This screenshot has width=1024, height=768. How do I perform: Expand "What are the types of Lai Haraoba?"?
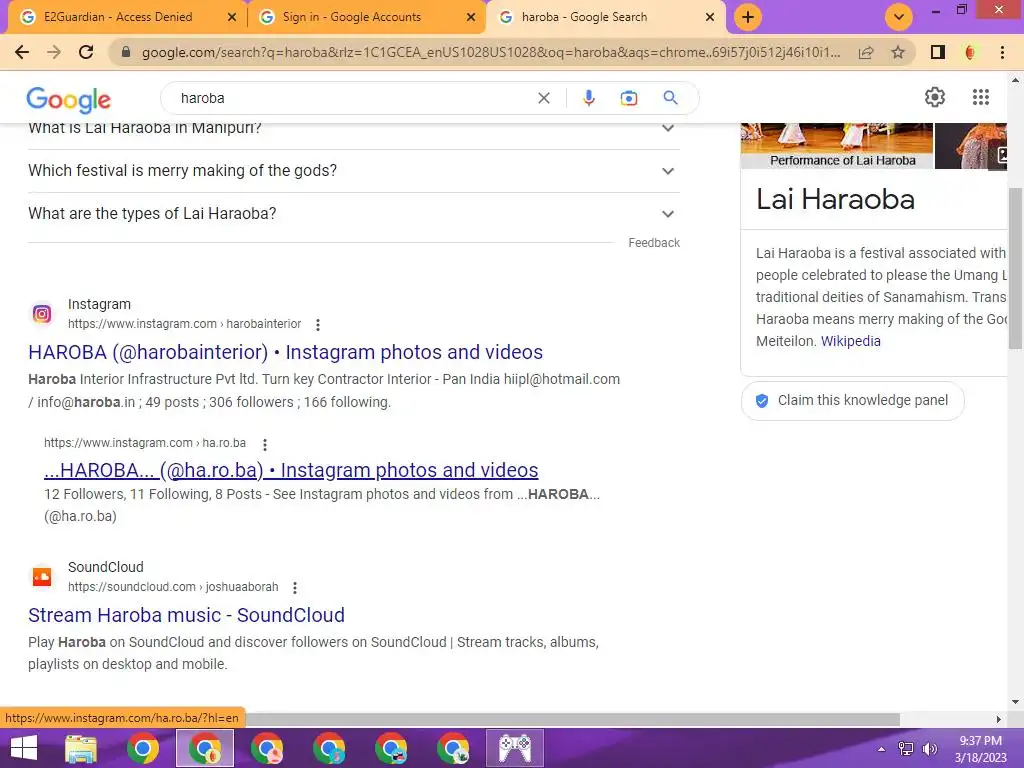(x=353, y=214)
